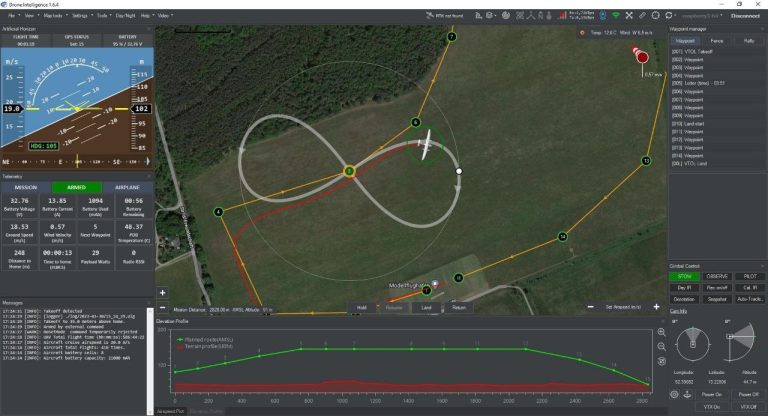
Task: Toggle Day IR camera mode
Action: click(x=685, y=287)
